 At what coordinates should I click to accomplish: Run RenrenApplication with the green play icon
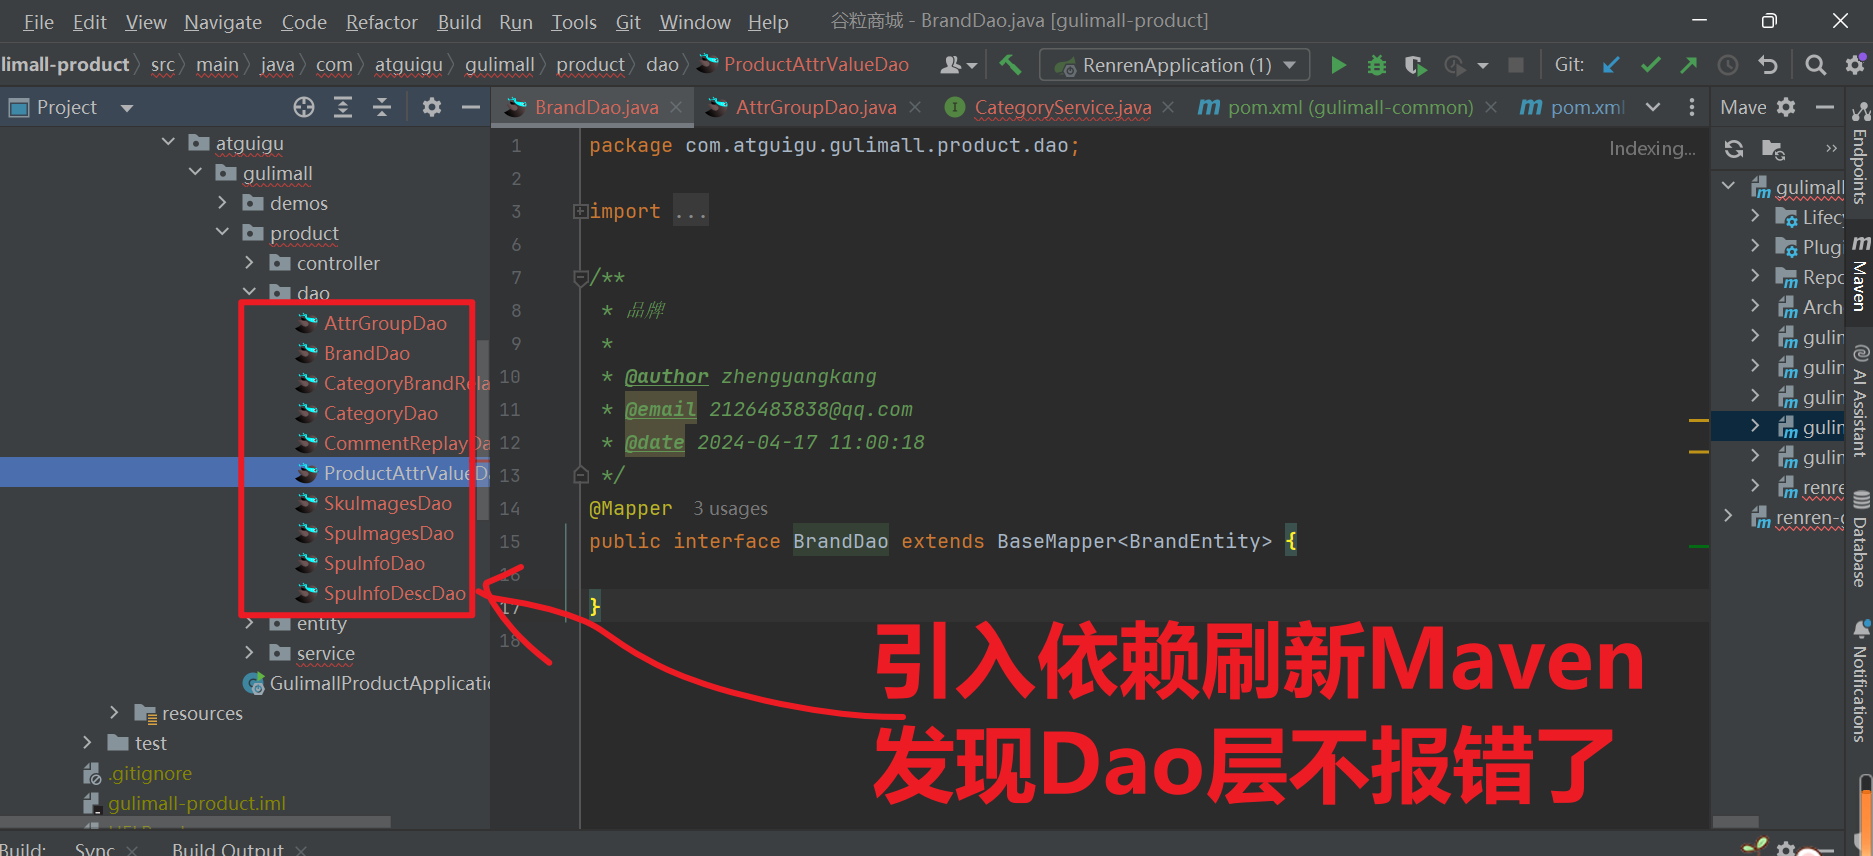(x=1338, y=65)
